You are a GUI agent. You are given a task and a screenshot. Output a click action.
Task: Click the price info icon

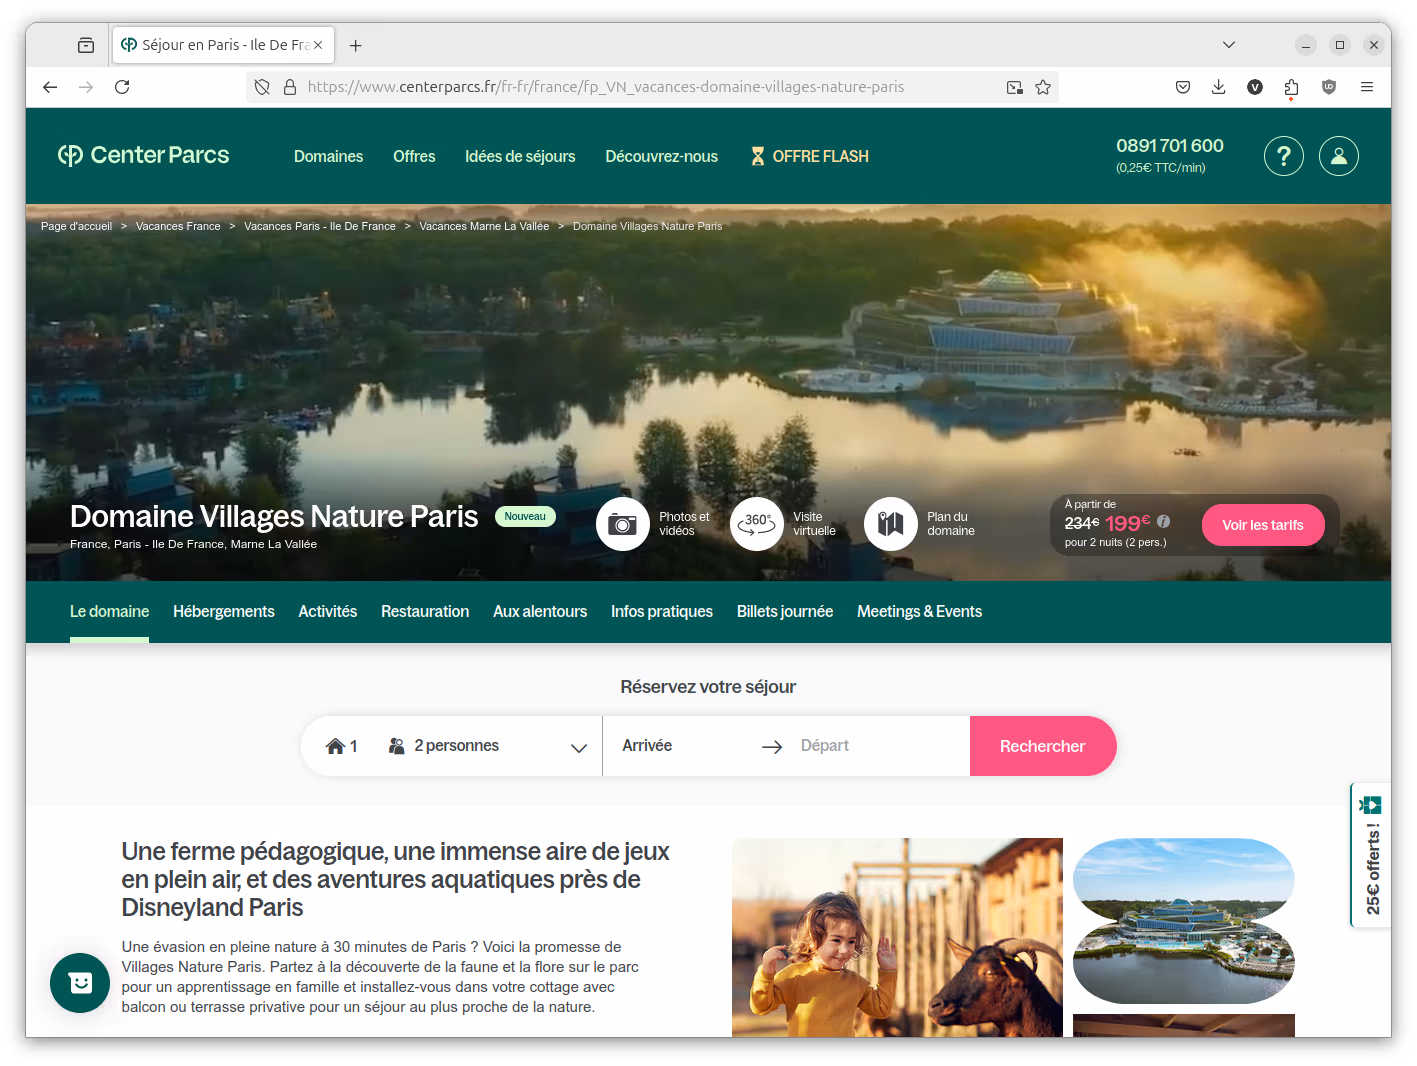pyautogui.click(x=1163, y=522)
